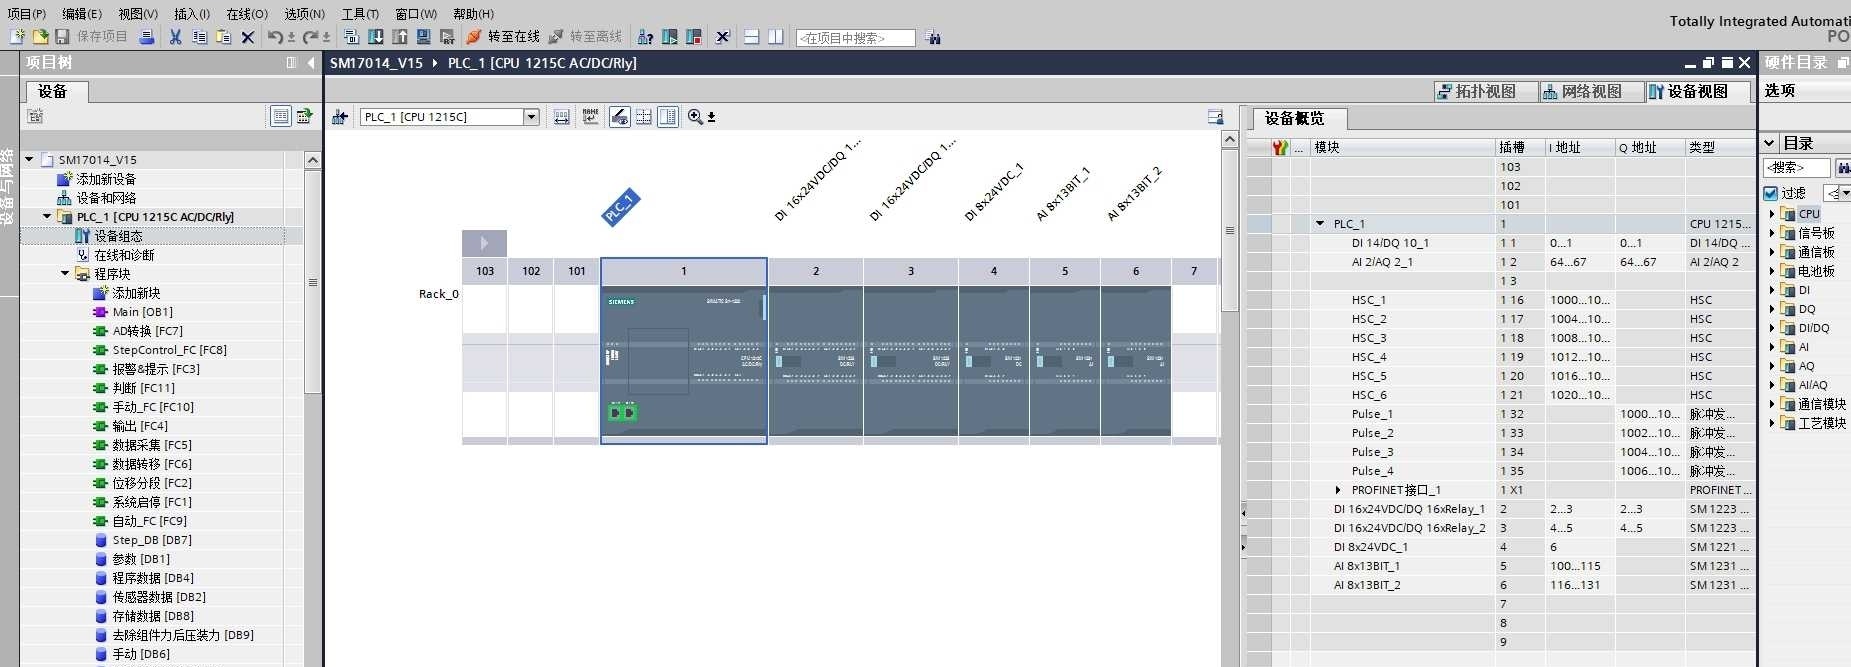Open the 在线(O) menu
The image size is (1851, 667).
click(x=247, y=14)
